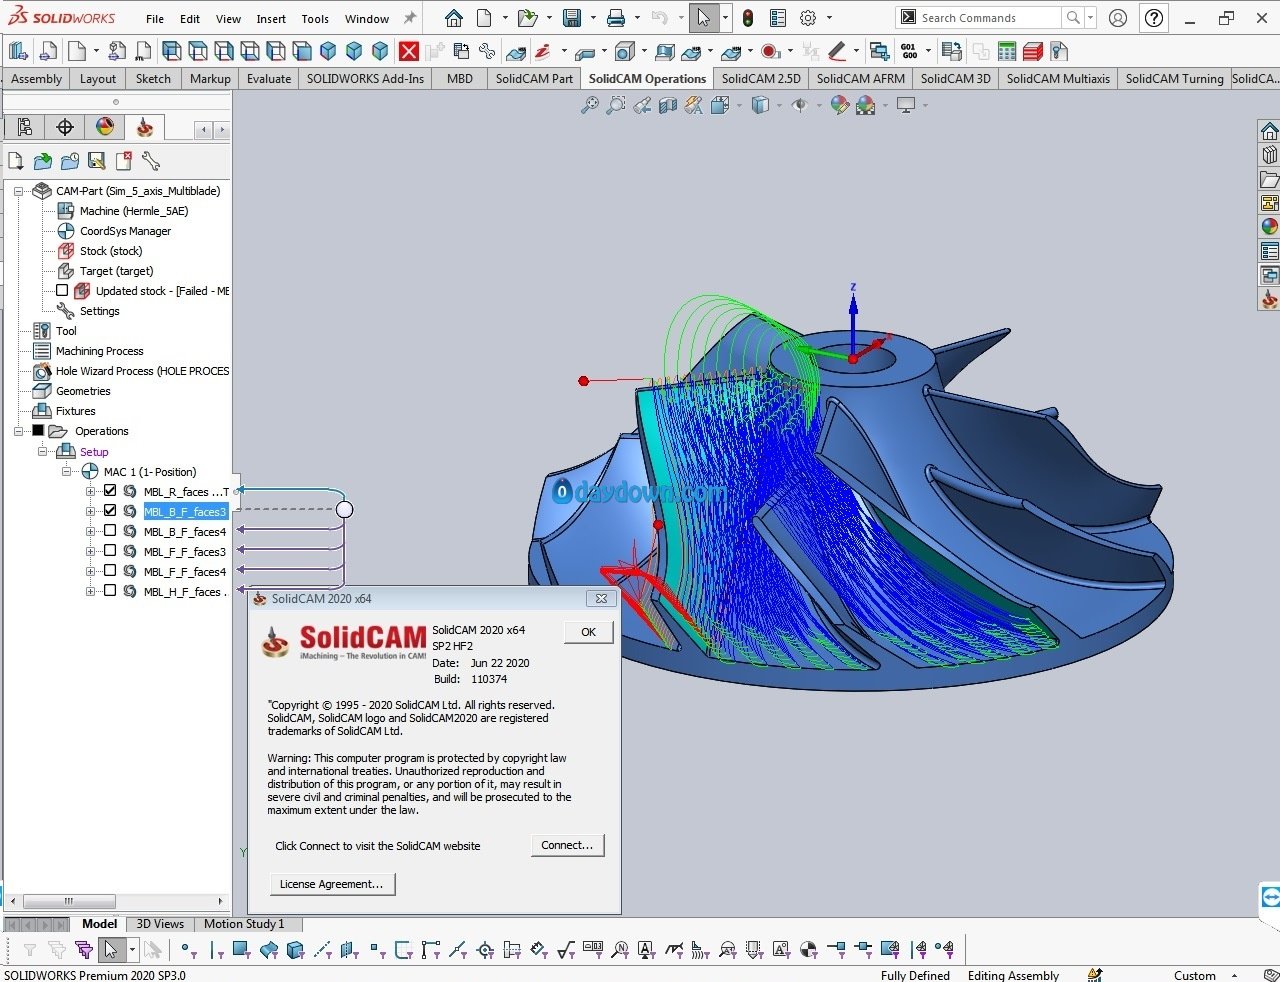Check the MBL_F_F_faces3 operation checkbox
This screenshot has width=1280, height=982.
(110, 551)
